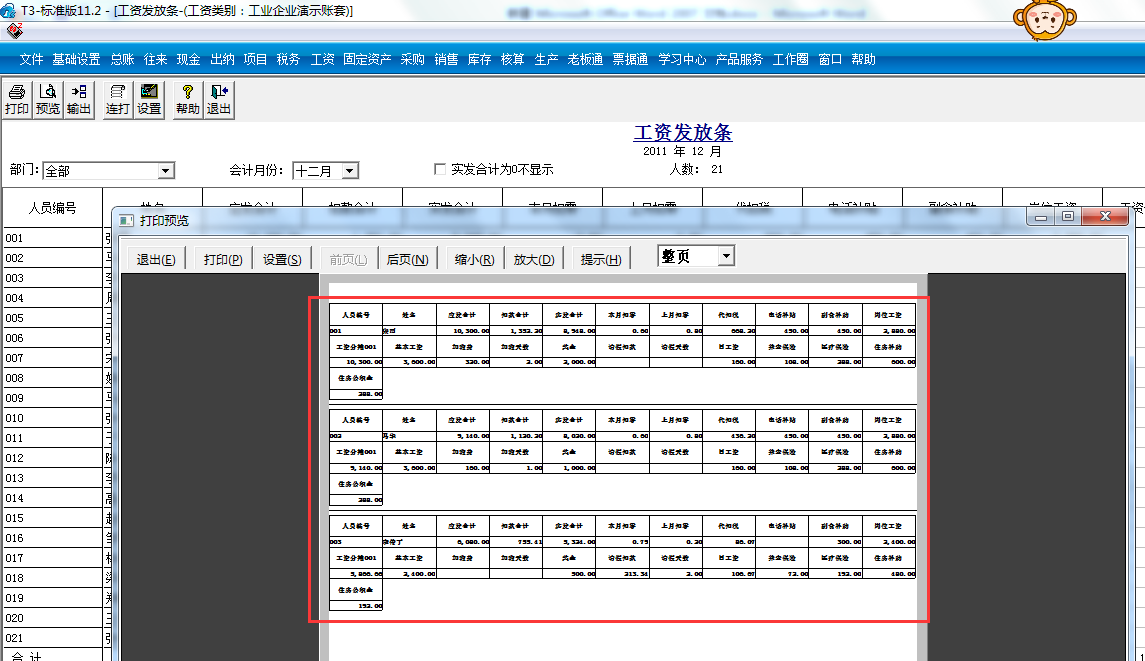Screen dimensions: 1145x661
Task: Open the 会计月份 month dropdown
Action: pyautogui.click(x=349, y=171)
